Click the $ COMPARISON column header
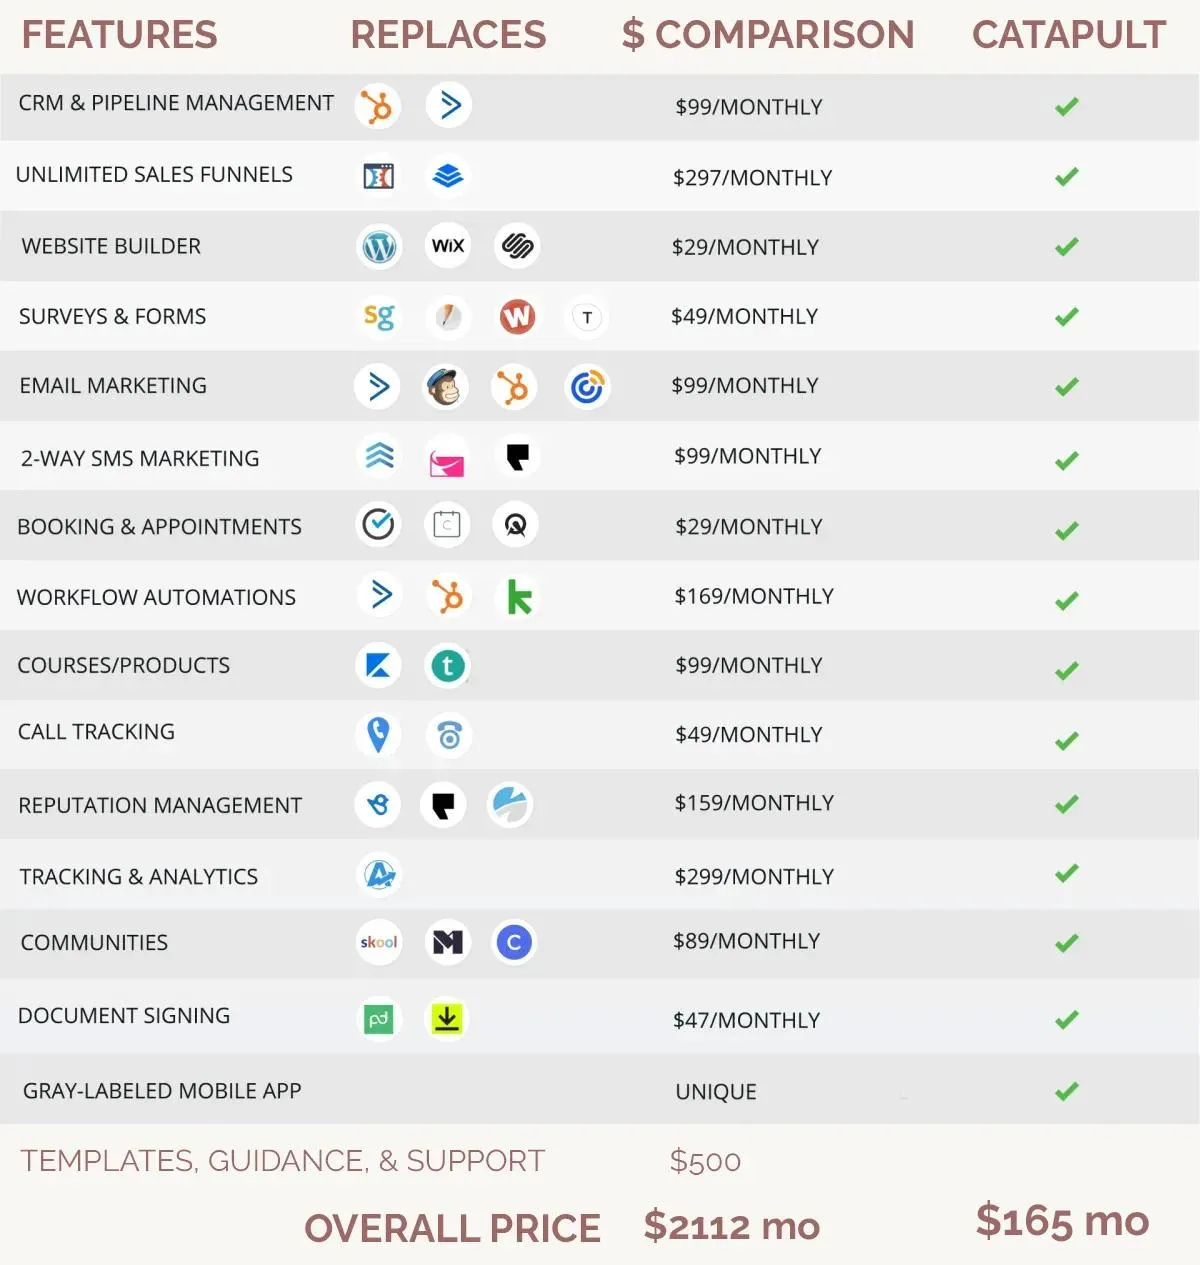The image size is (1200, 1265). [x=768, y=35]
